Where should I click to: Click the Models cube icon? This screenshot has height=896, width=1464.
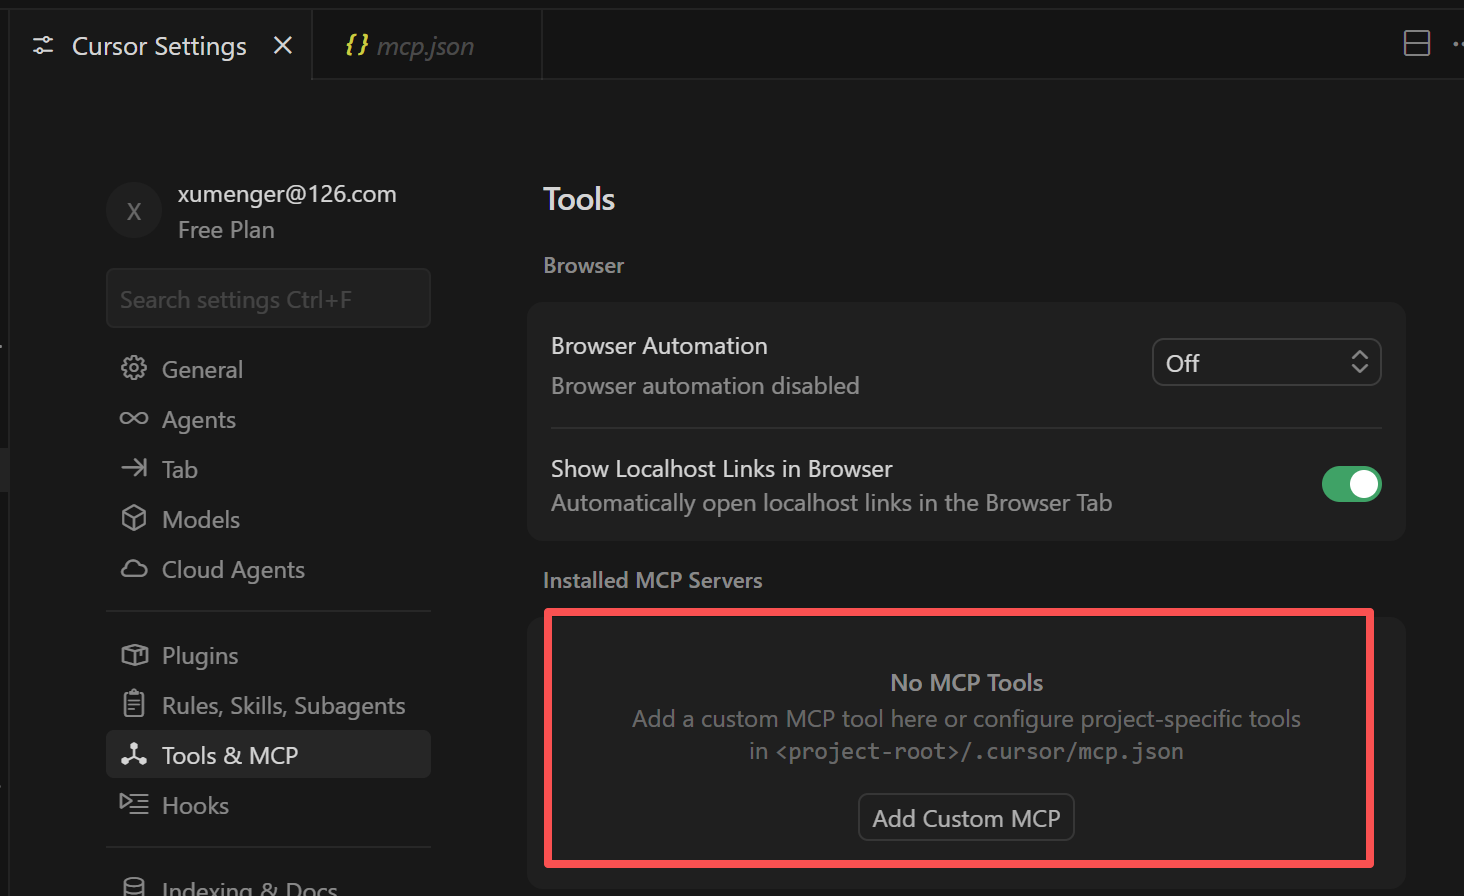(x=134, y=518)
